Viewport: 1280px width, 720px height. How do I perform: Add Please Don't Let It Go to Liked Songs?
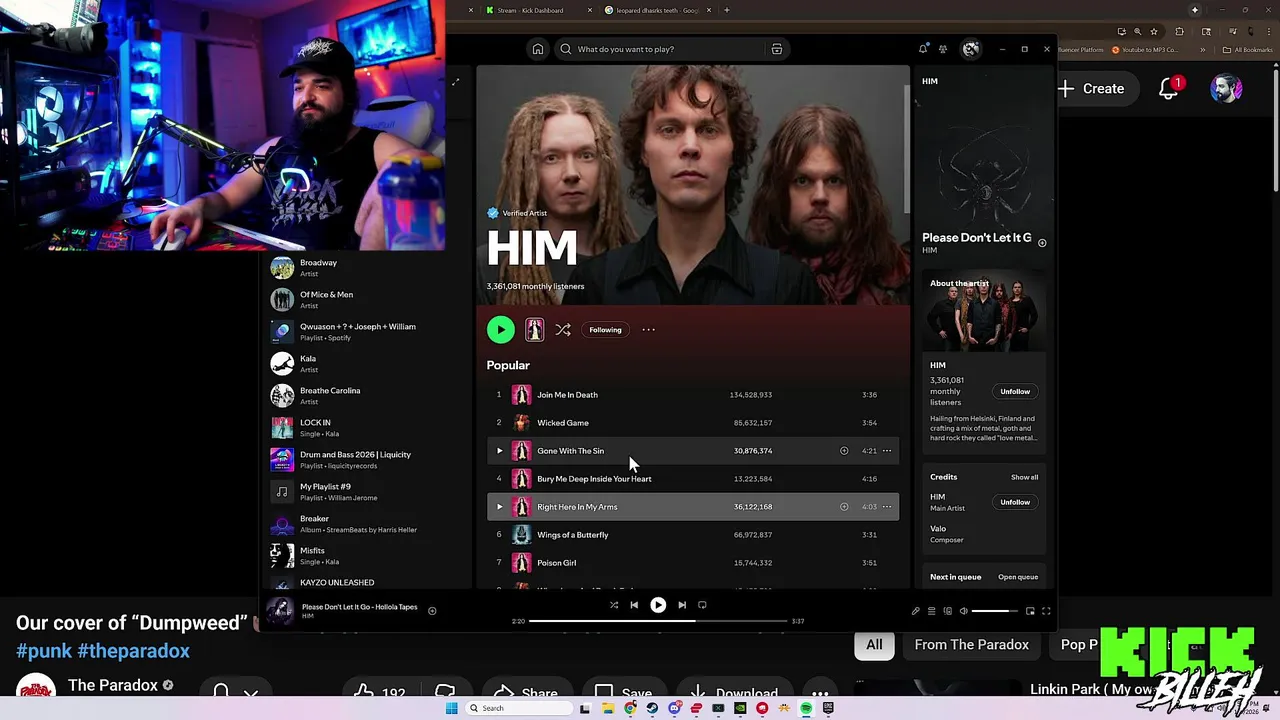(x=432, y=611)
